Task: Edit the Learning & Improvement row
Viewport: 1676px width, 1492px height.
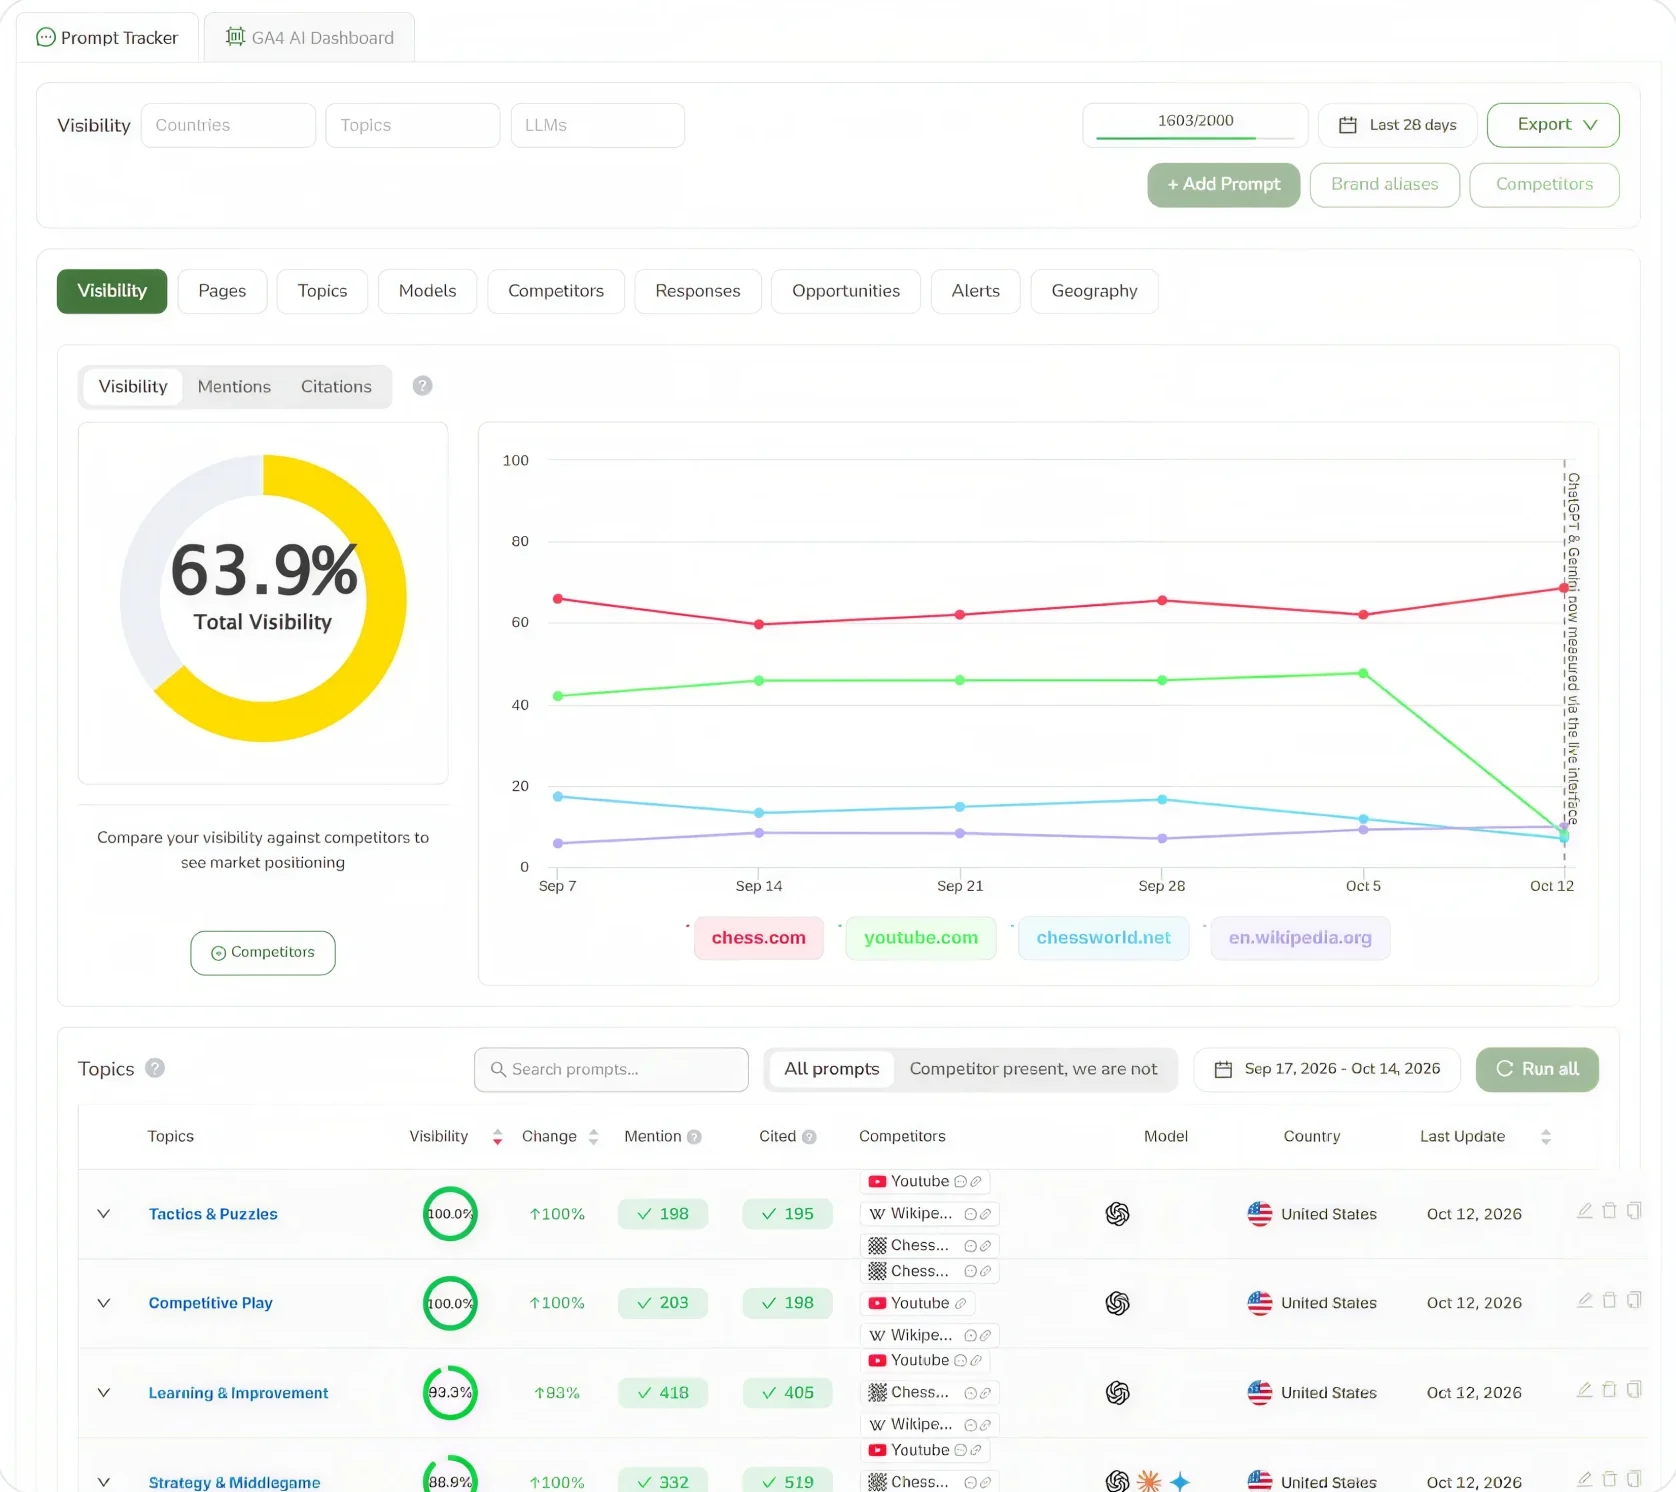Action: pyautogui.click(x=1584, y=1390)
